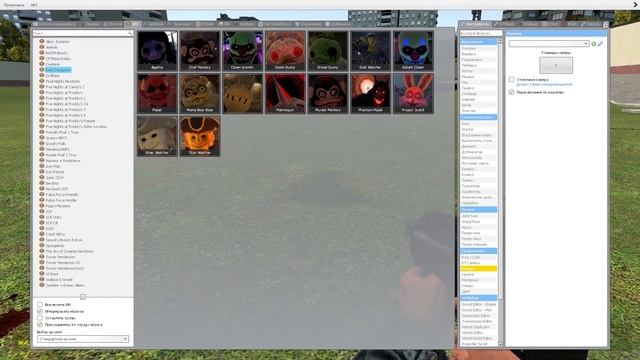Screen dimensions: 640x360
Task: Click the NPC search input field
Action: click(83, 33)
